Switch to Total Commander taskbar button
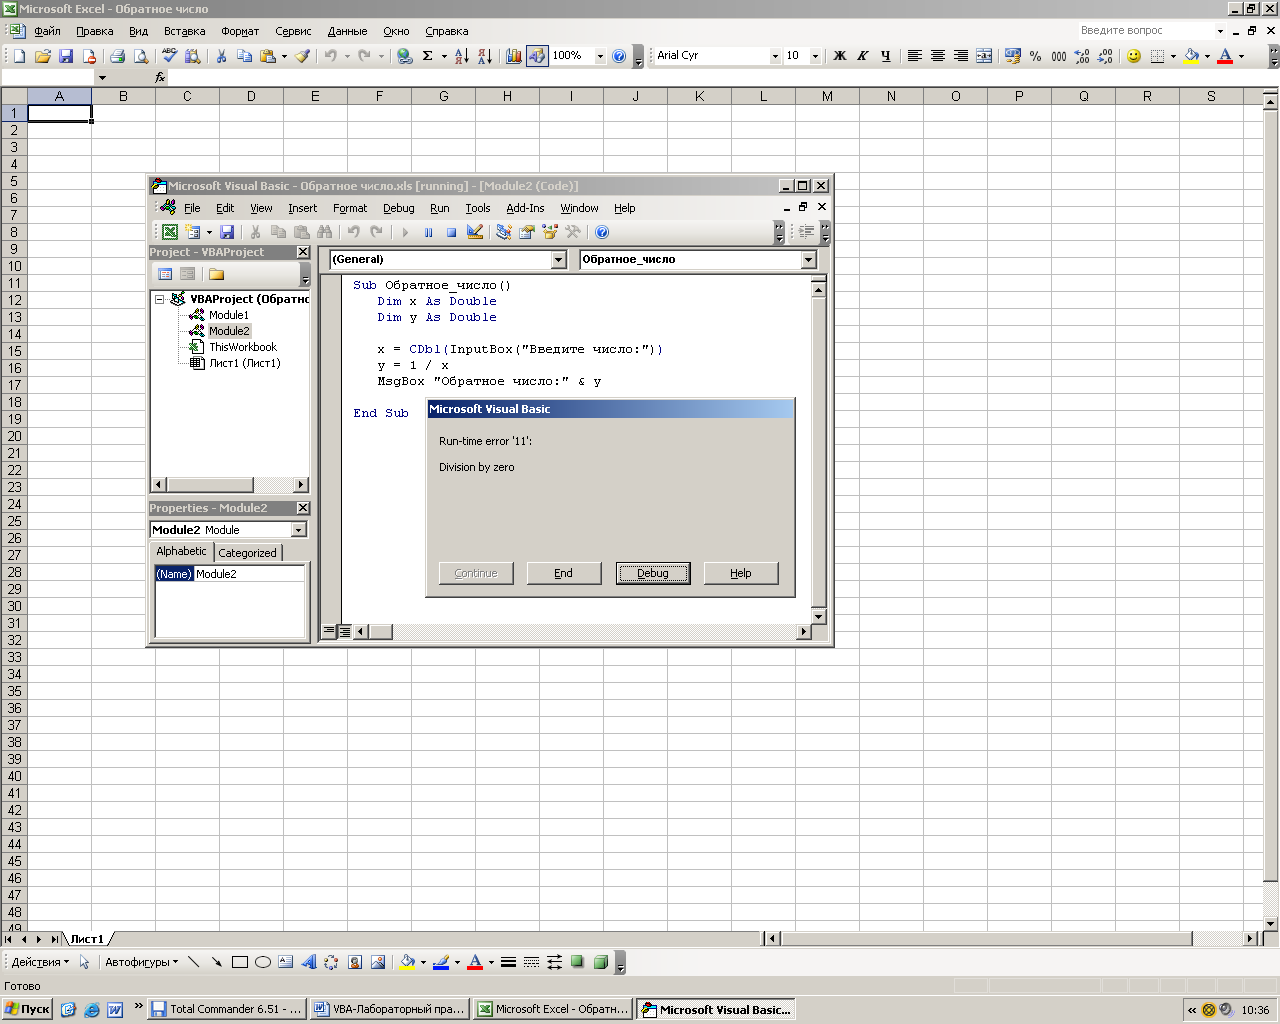 pos(227,1009)
